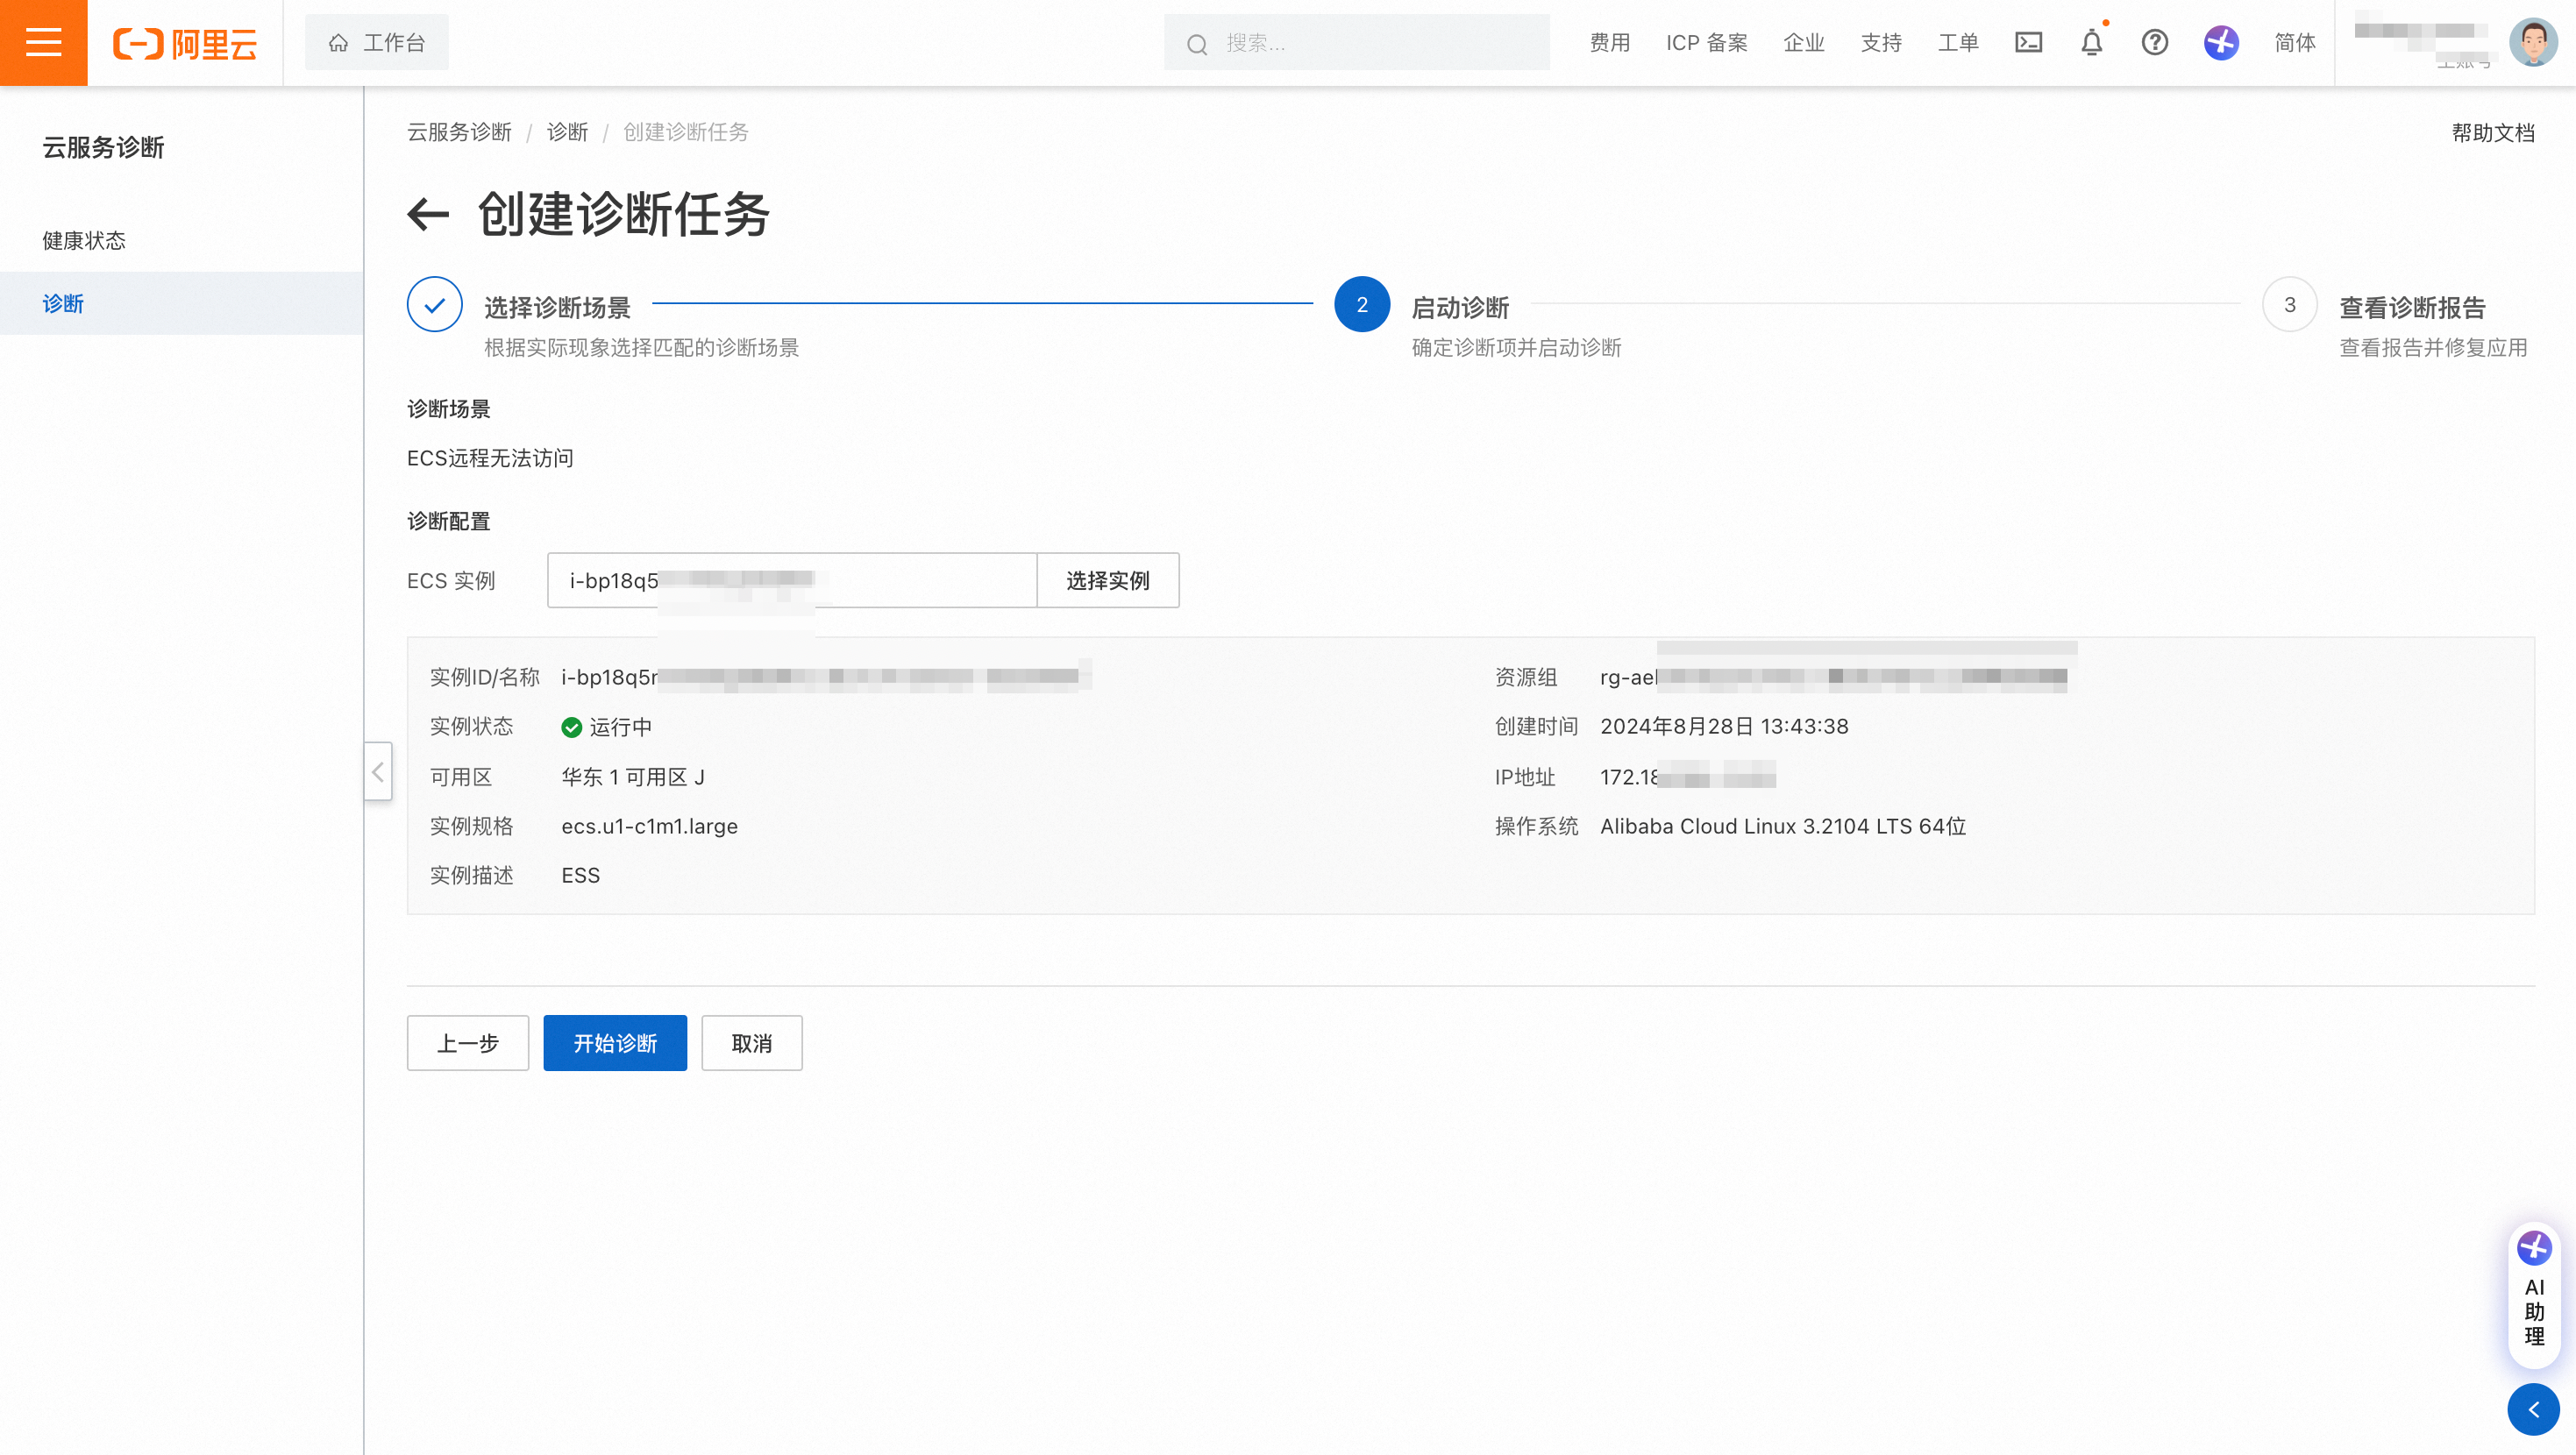Open the 工作台 workbench
2576x1455 pixels.
(x=377, y=43)
